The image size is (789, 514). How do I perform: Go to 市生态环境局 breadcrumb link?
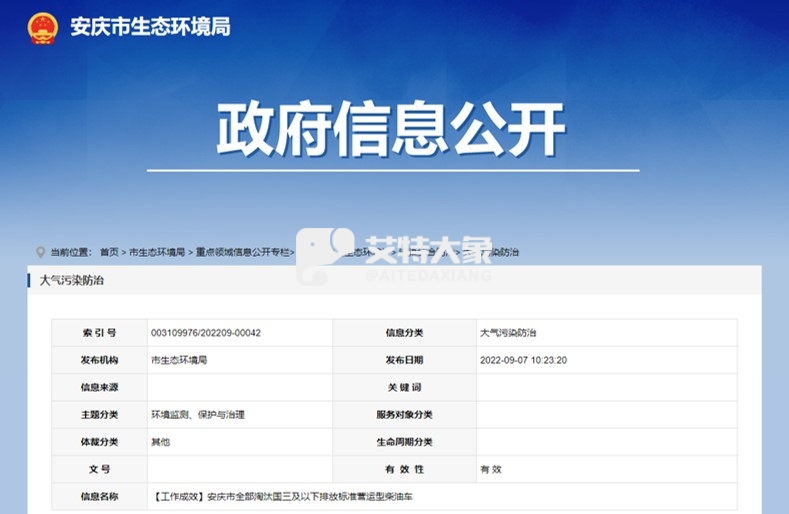coord(157,252)
